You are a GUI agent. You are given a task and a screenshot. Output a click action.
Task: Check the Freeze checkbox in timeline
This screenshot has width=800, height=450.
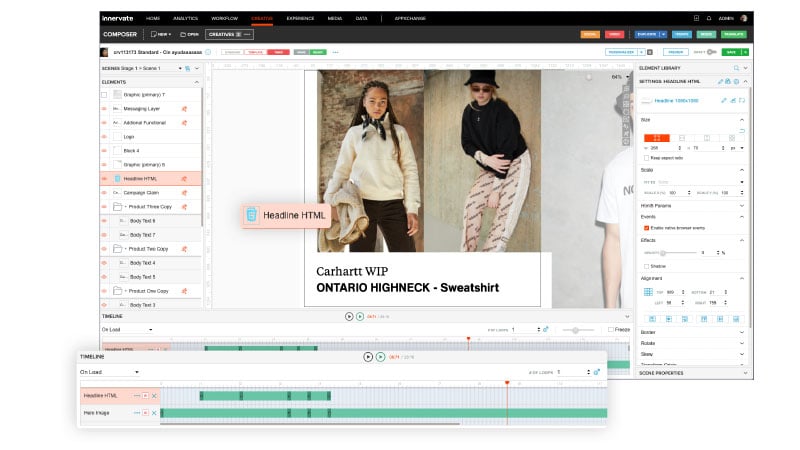(611, 328)
